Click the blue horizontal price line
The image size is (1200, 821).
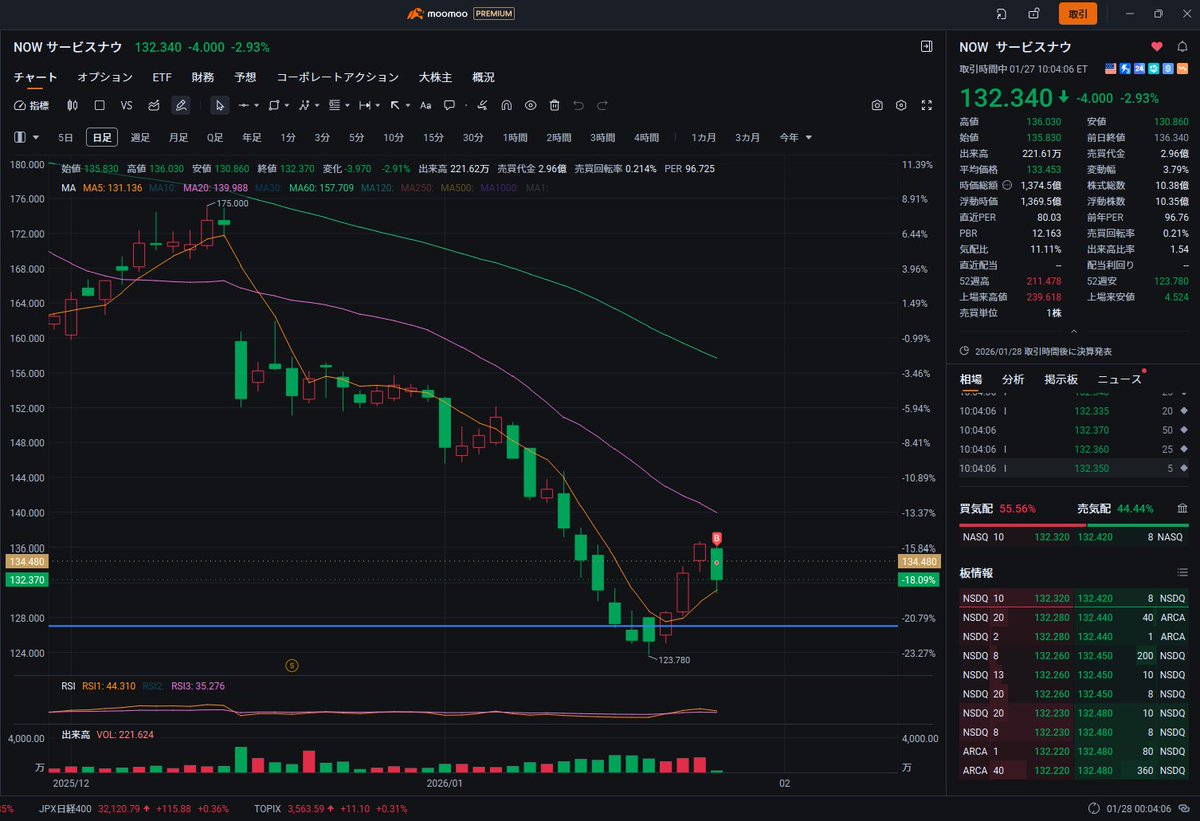(x=473, y=626)
